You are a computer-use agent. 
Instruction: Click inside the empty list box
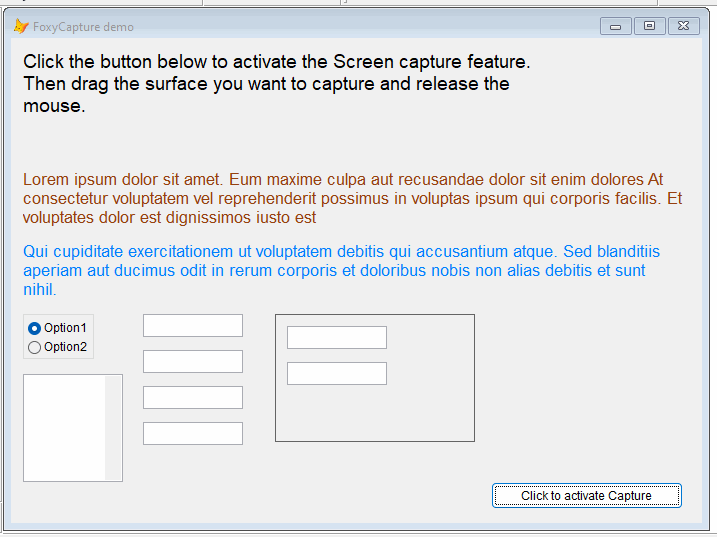[x=64, y=427]
